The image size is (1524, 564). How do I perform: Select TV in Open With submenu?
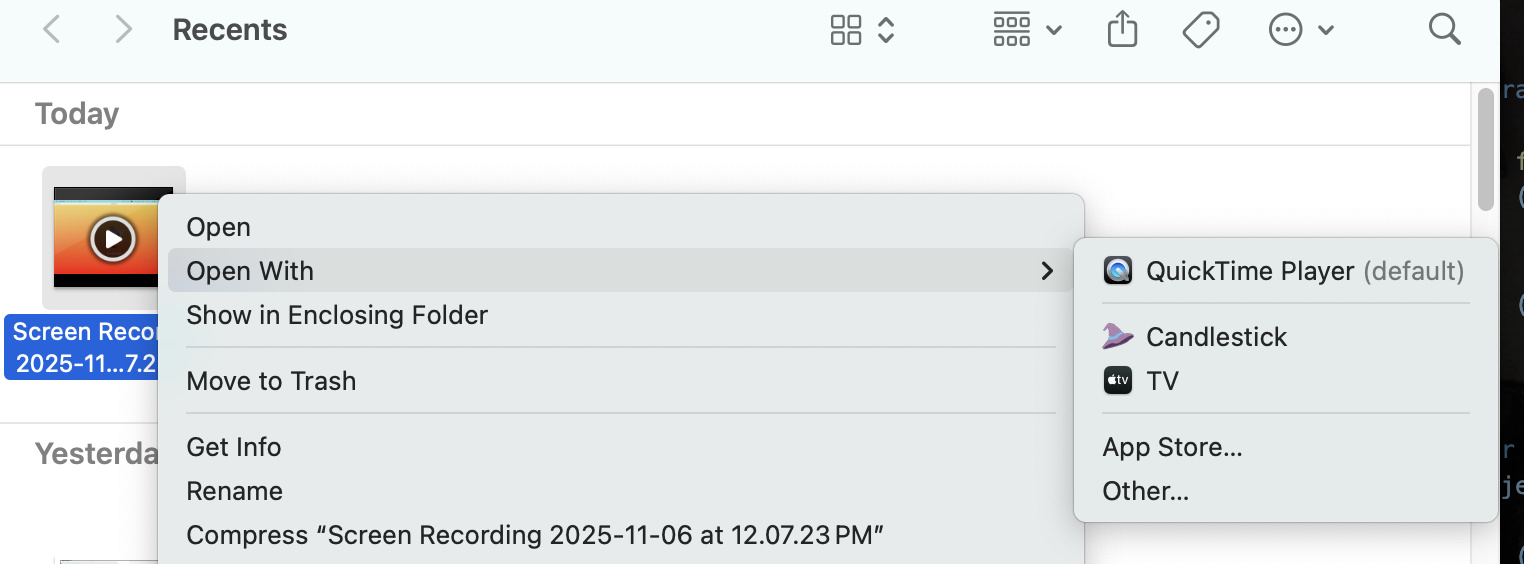pos(1162,381)
